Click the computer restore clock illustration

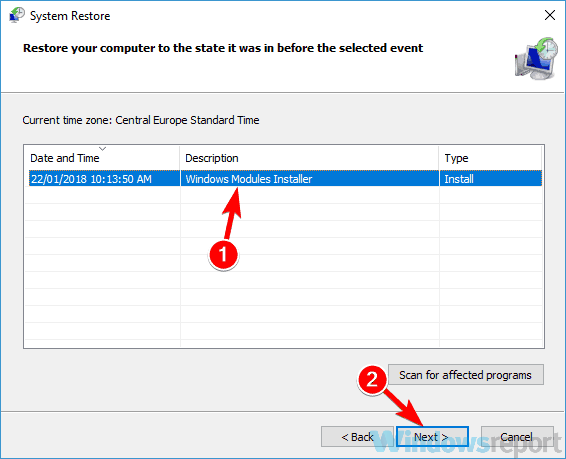coord(536,58)
